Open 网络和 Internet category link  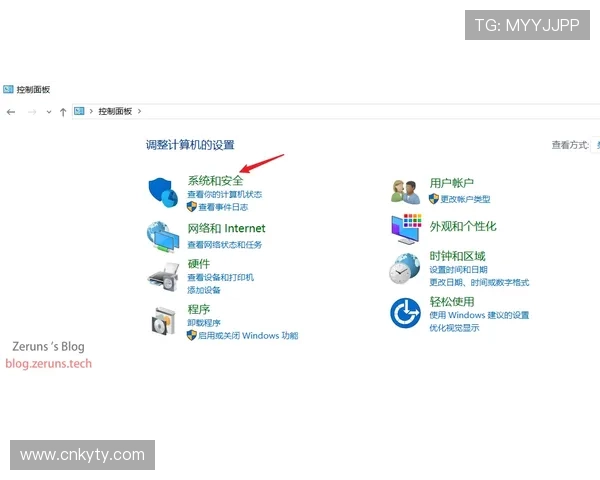(x=227, y=229)
